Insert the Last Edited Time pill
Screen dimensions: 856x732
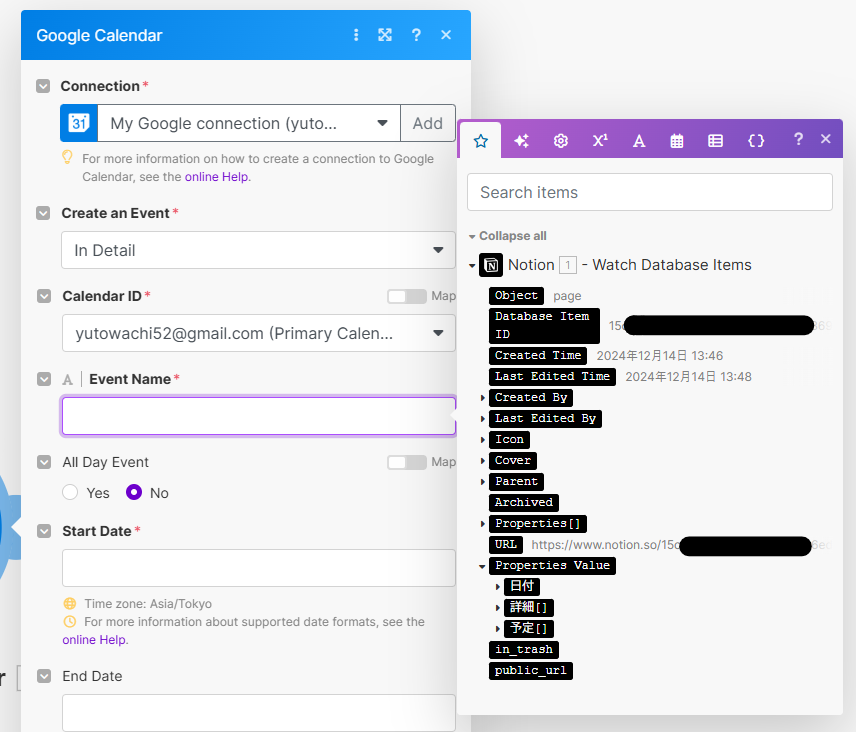[552, 377]
